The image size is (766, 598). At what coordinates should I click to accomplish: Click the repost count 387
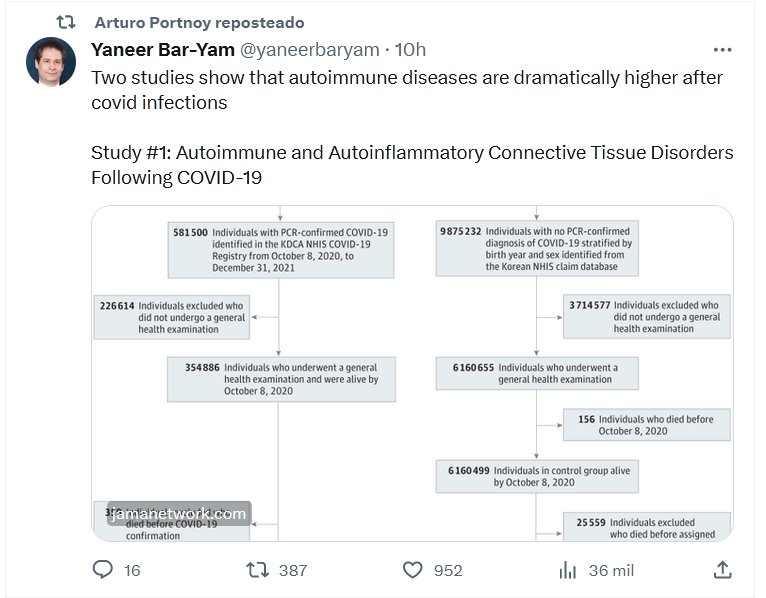pos(292,570)
